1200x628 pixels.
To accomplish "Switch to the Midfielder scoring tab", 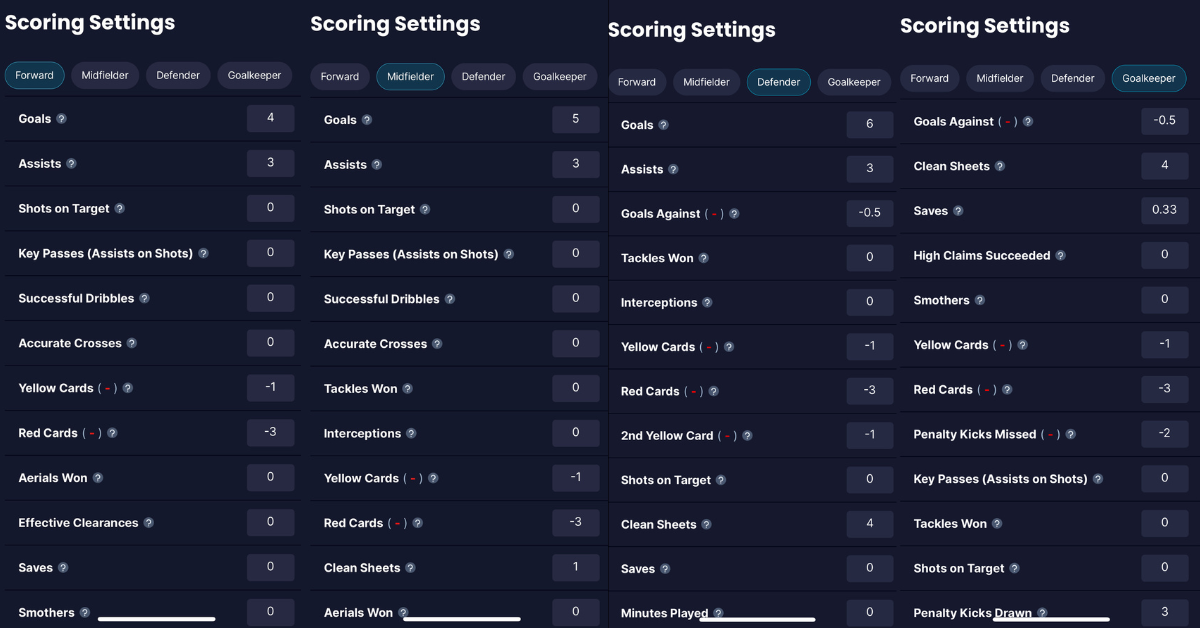I will point(410,76).
